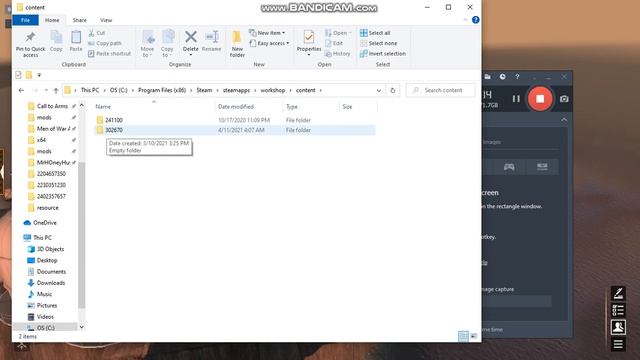Click the Search content field

[441, 90]
